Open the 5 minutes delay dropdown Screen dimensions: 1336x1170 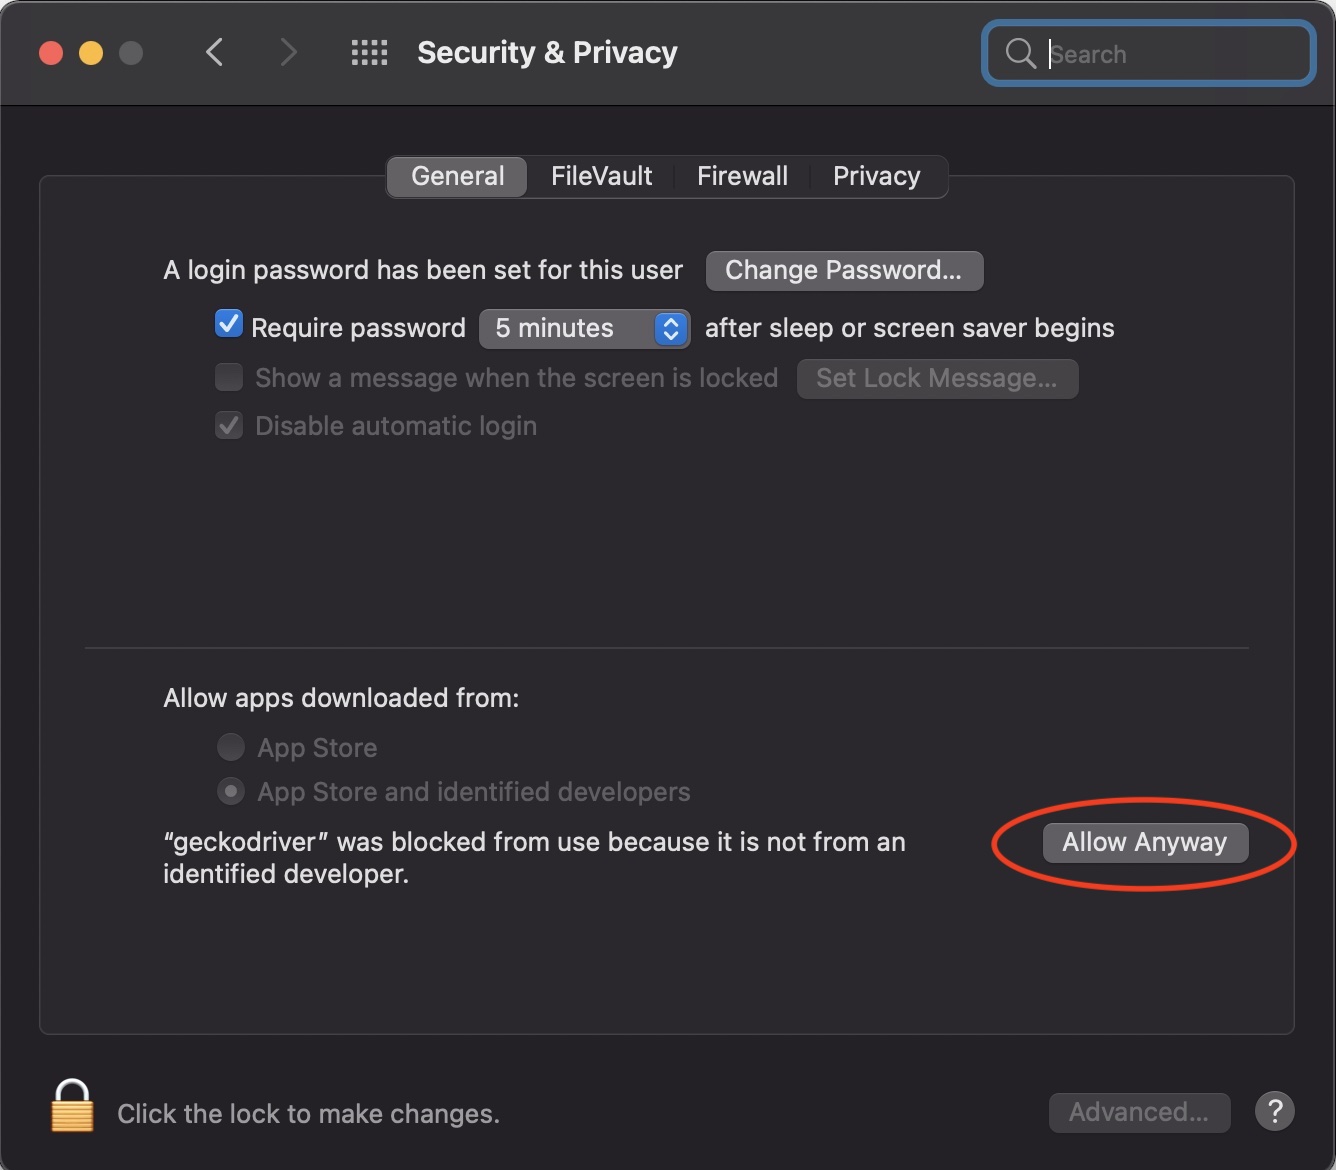click(x=584, y=328)
